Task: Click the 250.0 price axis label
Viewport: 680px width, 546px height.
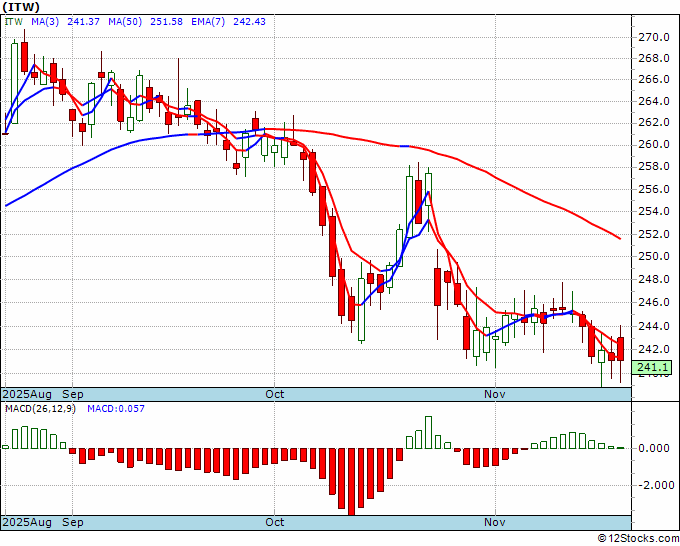Action: point(654,256)
